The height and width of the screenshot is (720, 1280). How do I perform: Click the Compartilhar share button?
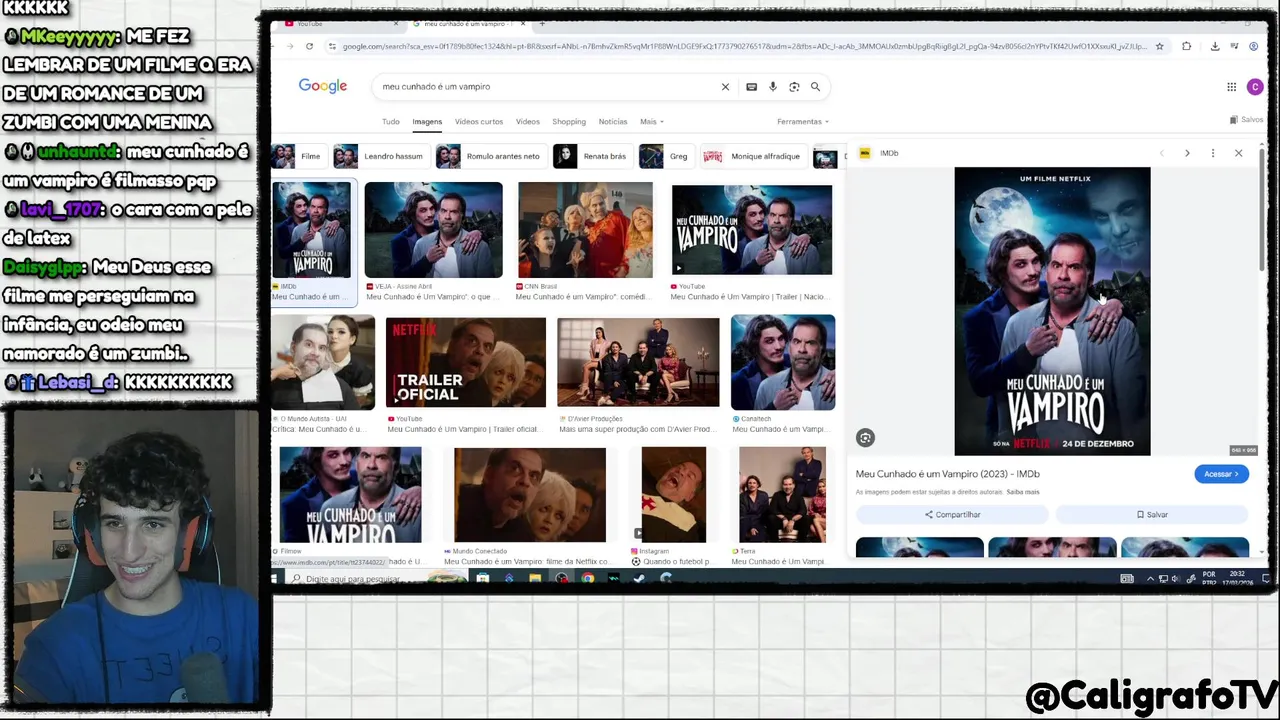tap(952, 514)
